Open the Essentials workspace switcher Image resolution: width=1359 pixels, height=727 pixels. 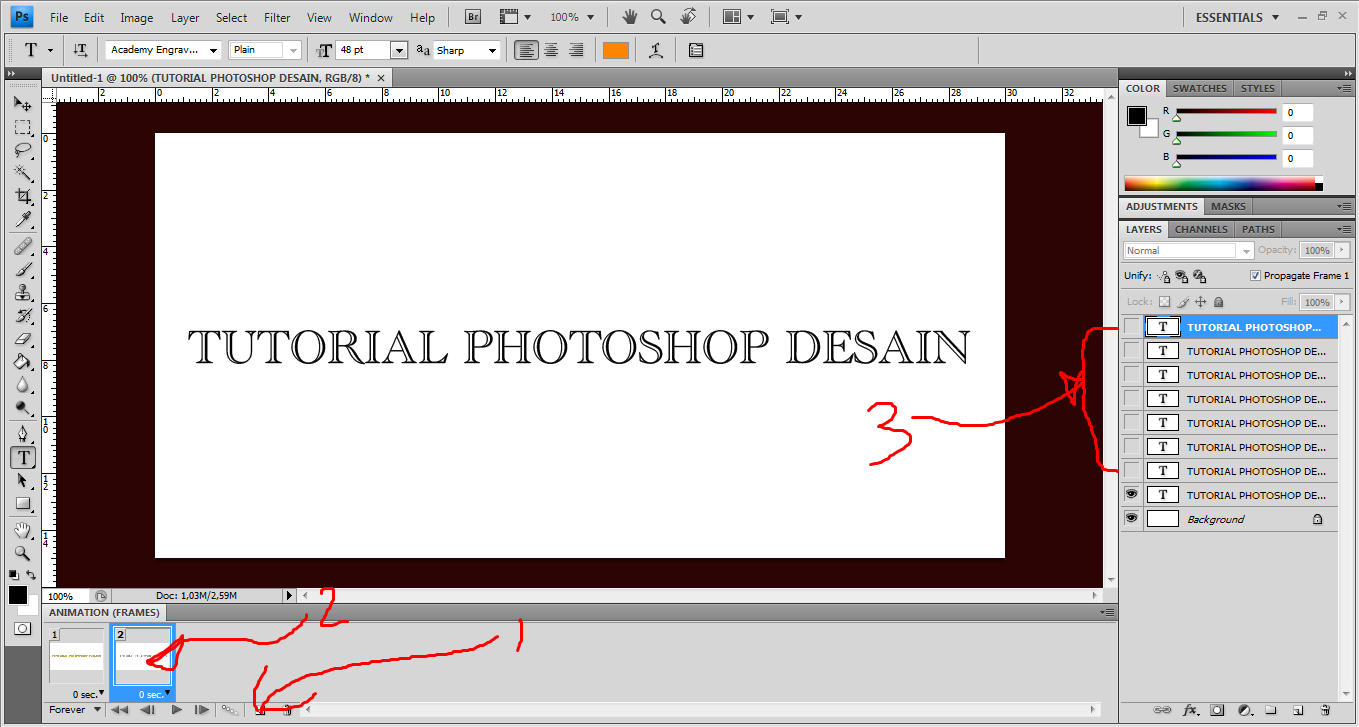1237,17
